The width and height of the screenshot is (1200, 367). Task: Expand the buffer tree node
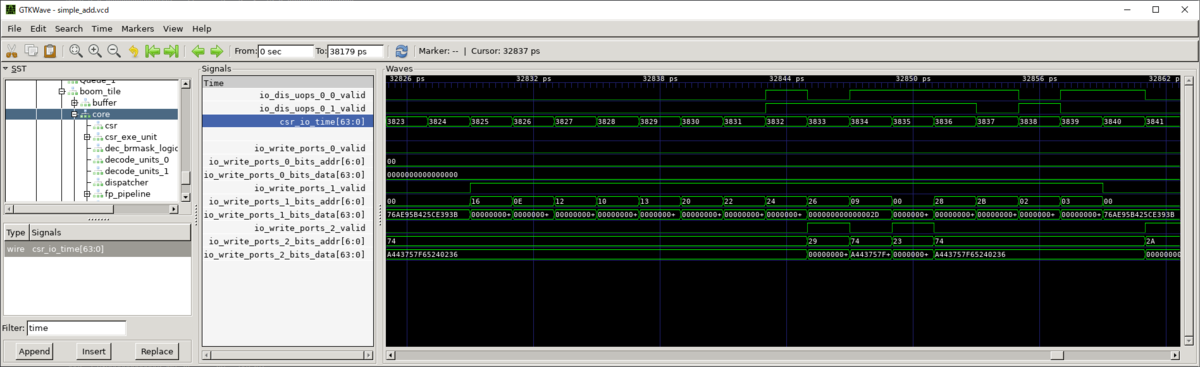[x=74, y=103]
